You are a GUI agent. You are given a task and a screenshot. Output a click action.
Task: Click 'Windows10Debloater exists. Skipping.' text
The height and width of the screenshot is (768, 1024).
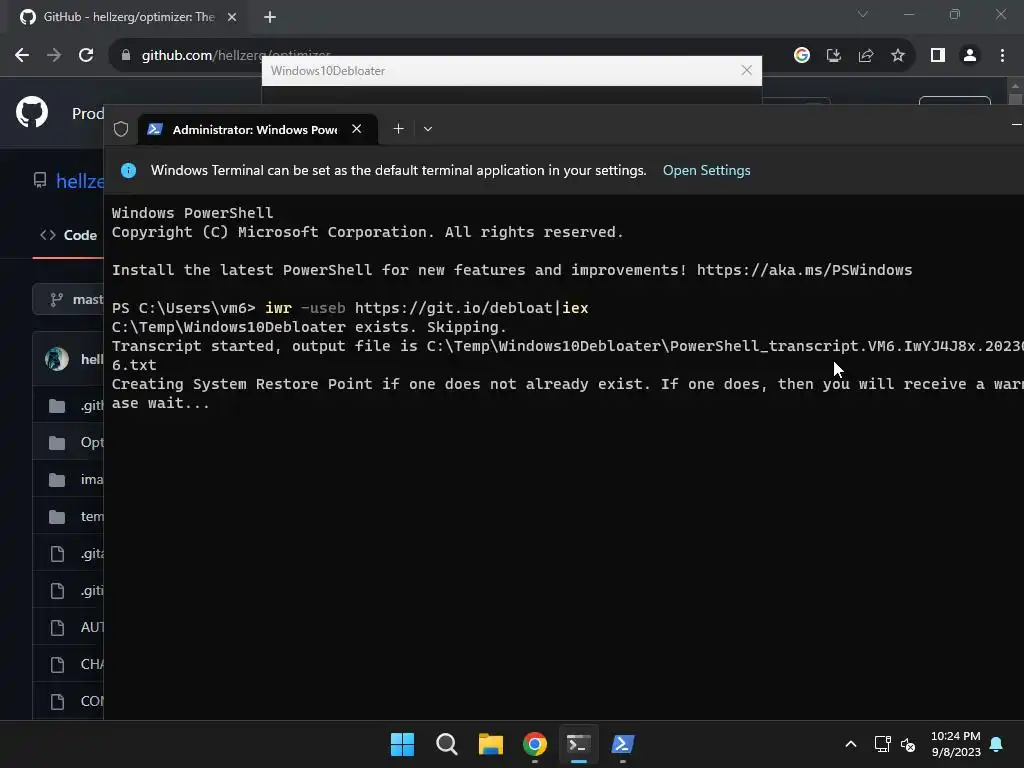[x=309, y=327]
